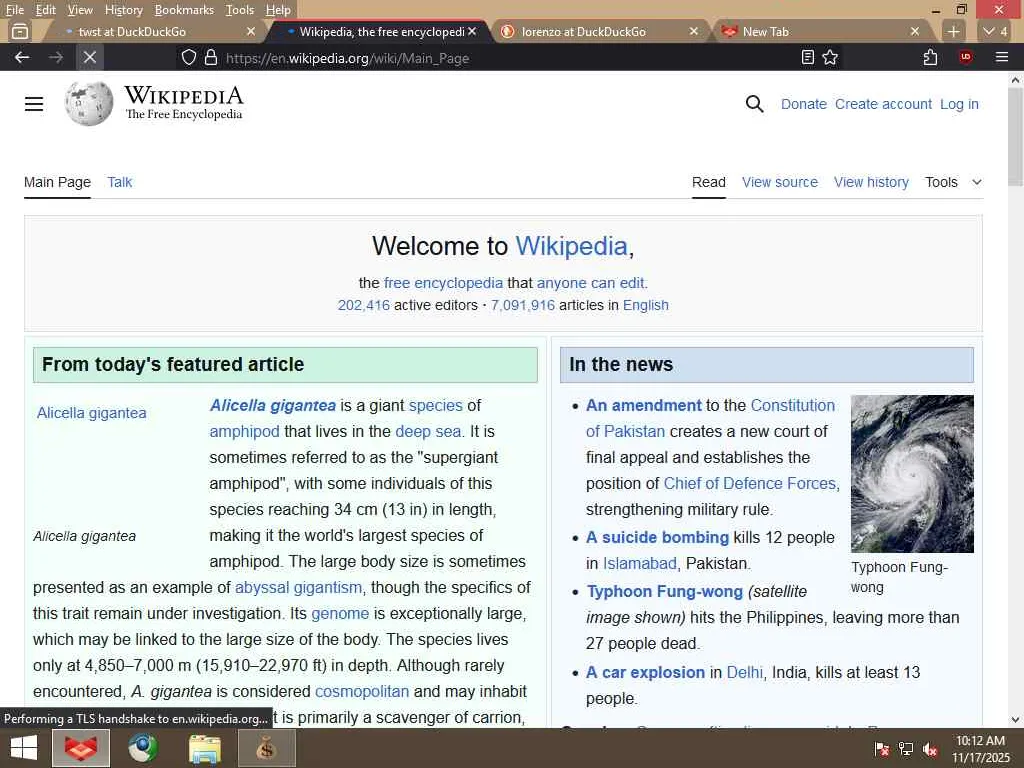Open Action Center flag tray icon
The width and height of the screenshot is (1024, 768).
[882, 749]
